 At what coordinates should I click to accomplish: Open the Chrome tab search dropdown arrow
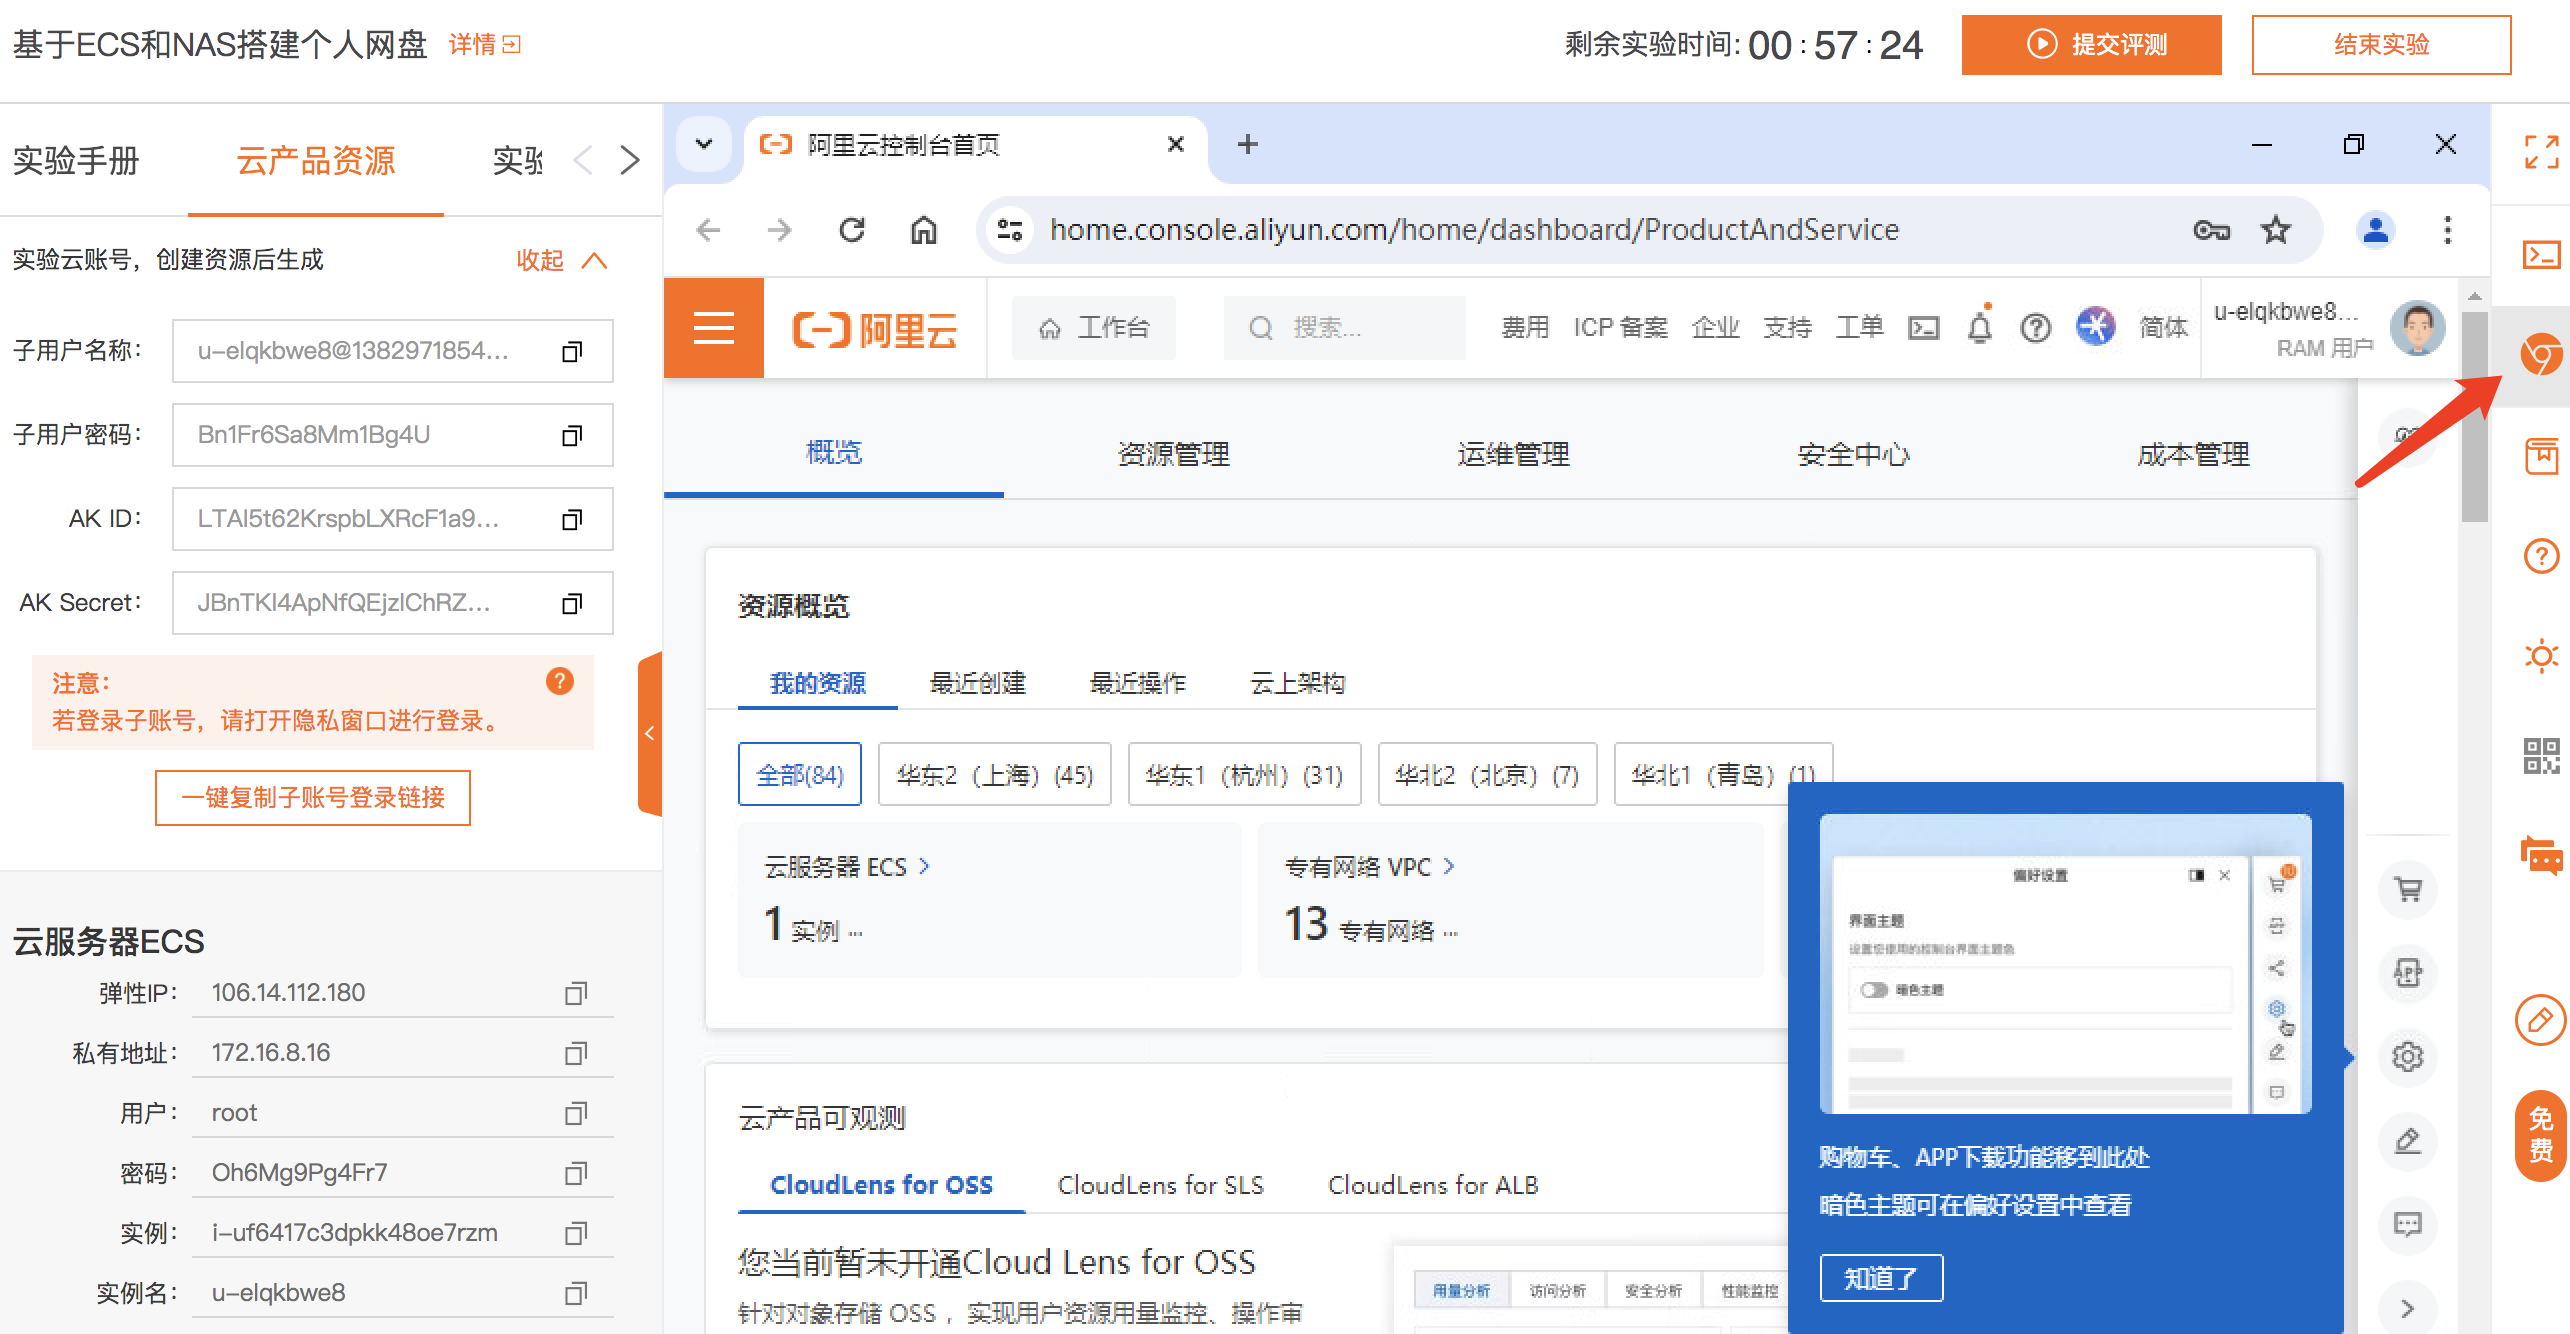(x=704, y=144)
